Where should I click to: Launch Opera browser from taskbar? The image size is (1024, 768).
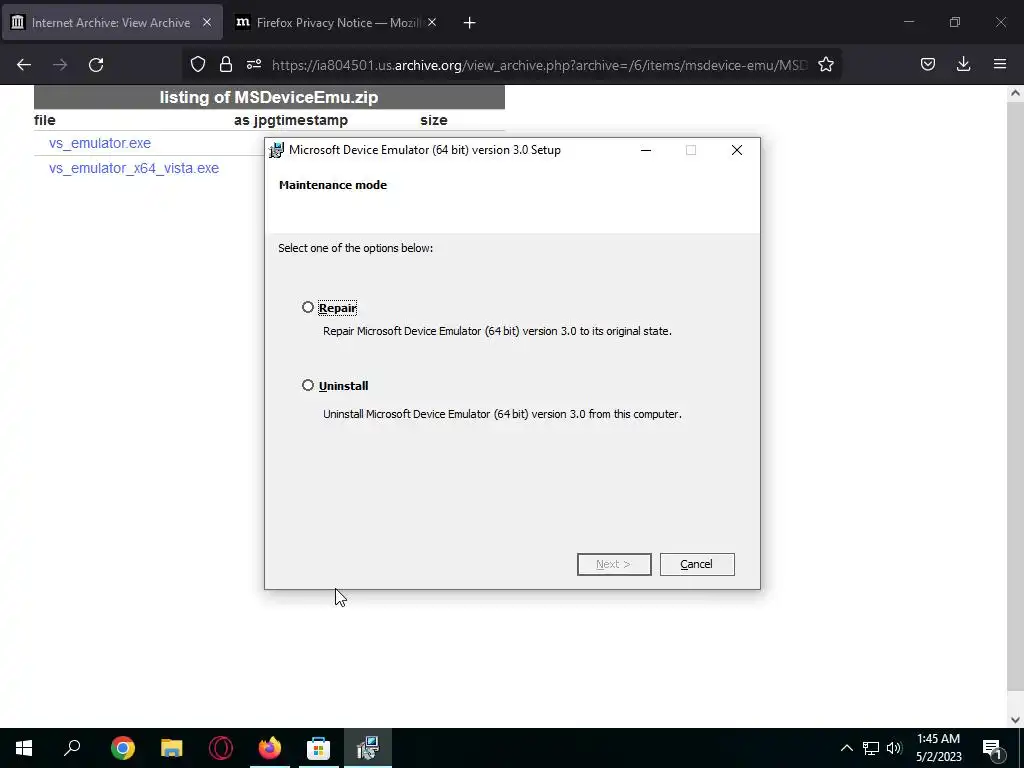click(221, 748)
